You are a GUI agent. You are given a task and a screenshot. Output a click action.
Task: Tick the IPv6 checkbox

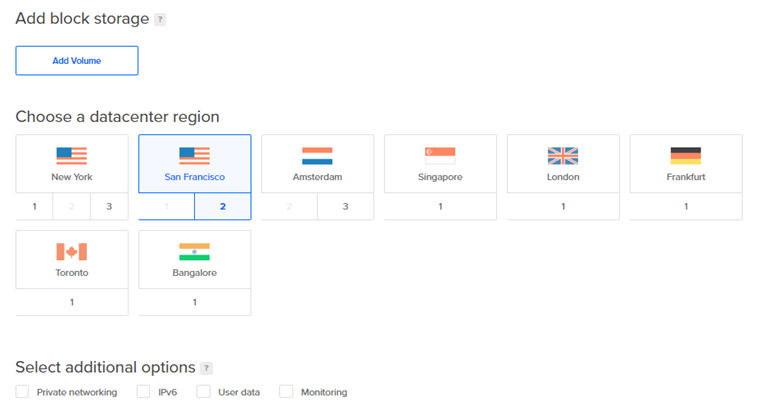pos(143,392)
